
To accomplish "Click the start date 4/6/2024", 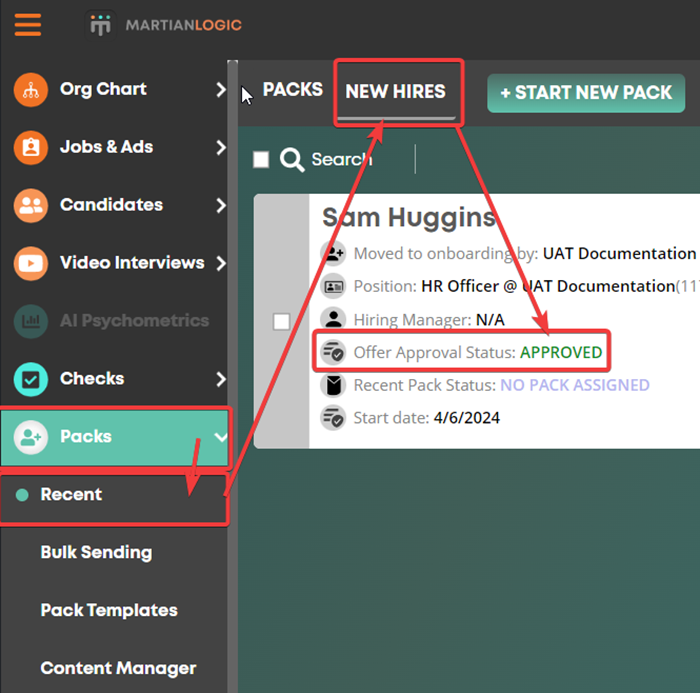I will coord(467,418).
